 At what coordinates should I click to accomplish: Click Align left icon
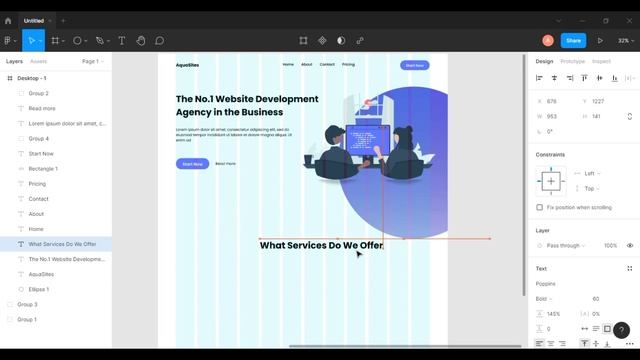coord(539,78)
